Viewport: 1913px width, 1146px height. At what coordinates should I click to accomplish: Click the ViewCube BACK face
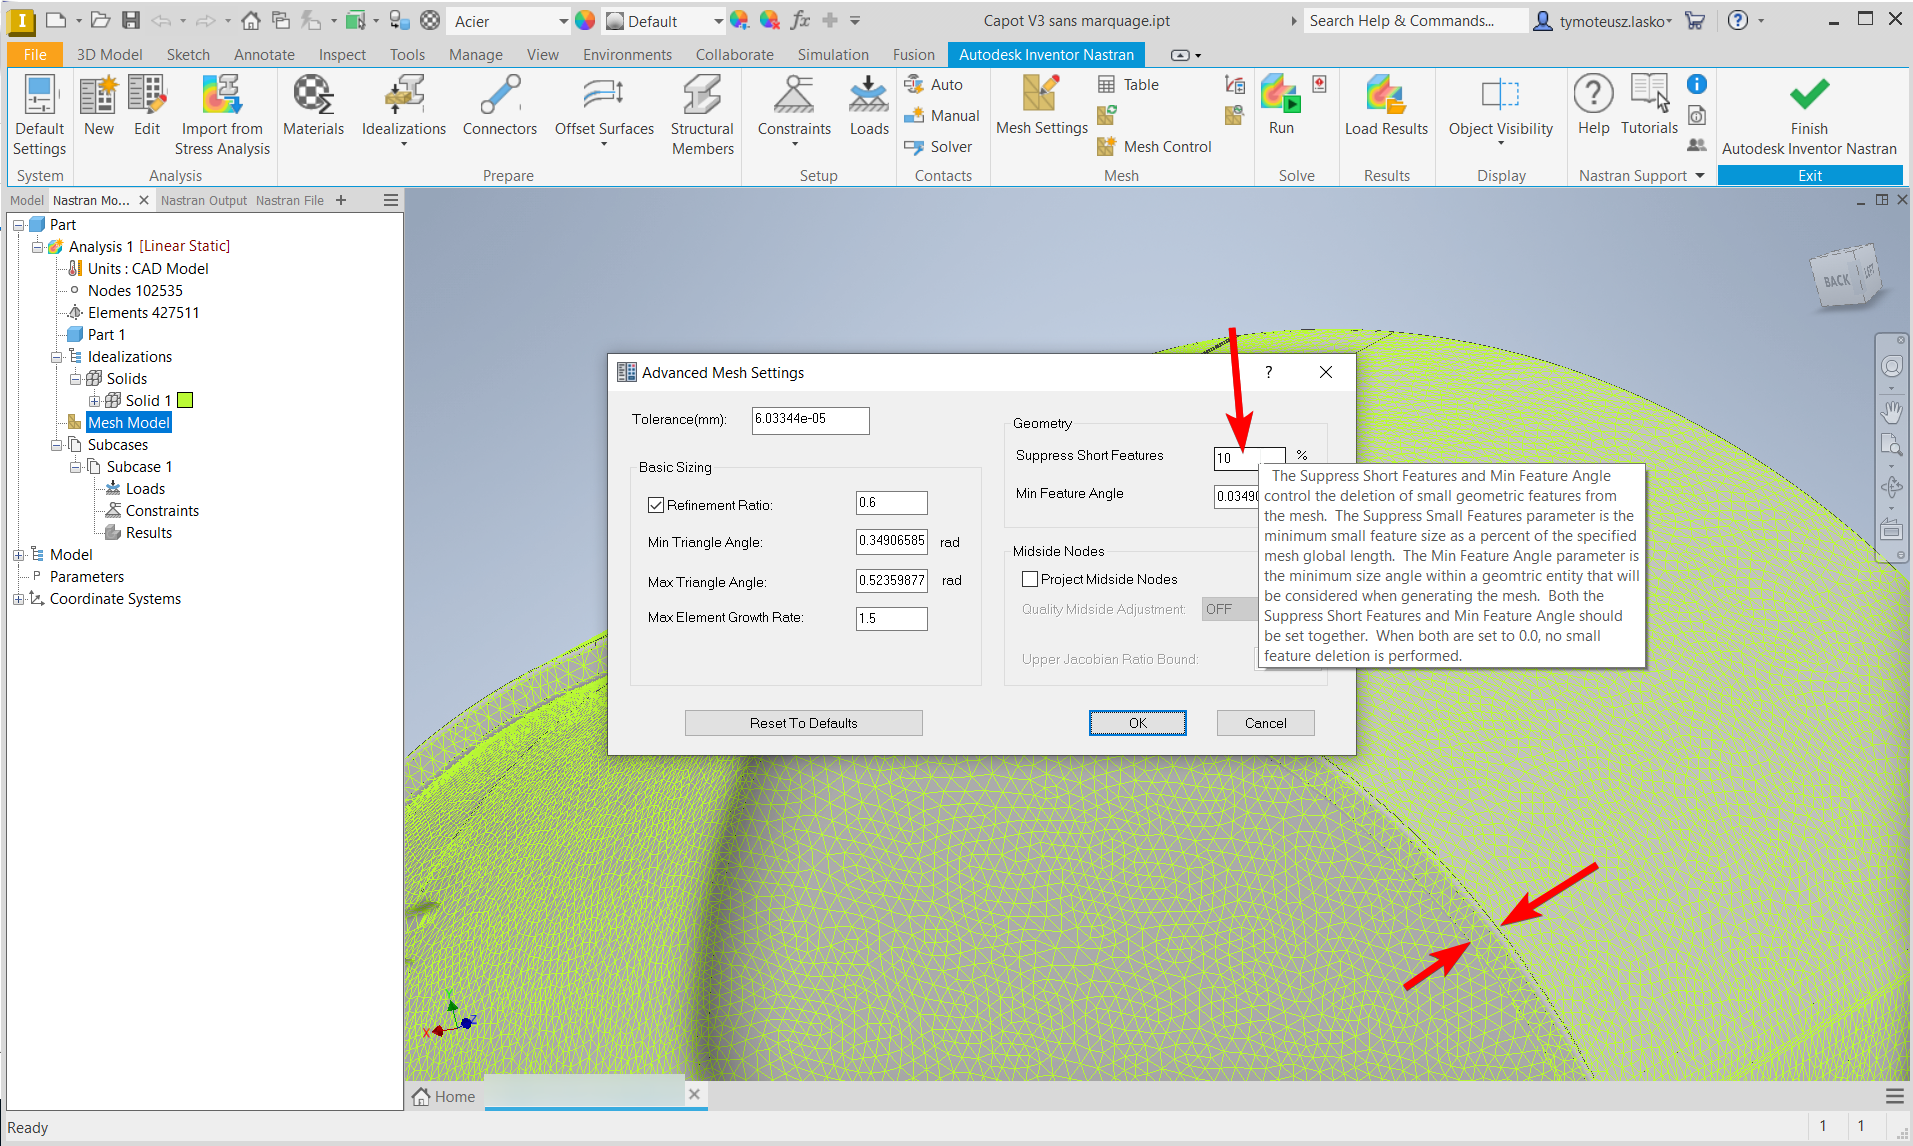coord(1836,281)
